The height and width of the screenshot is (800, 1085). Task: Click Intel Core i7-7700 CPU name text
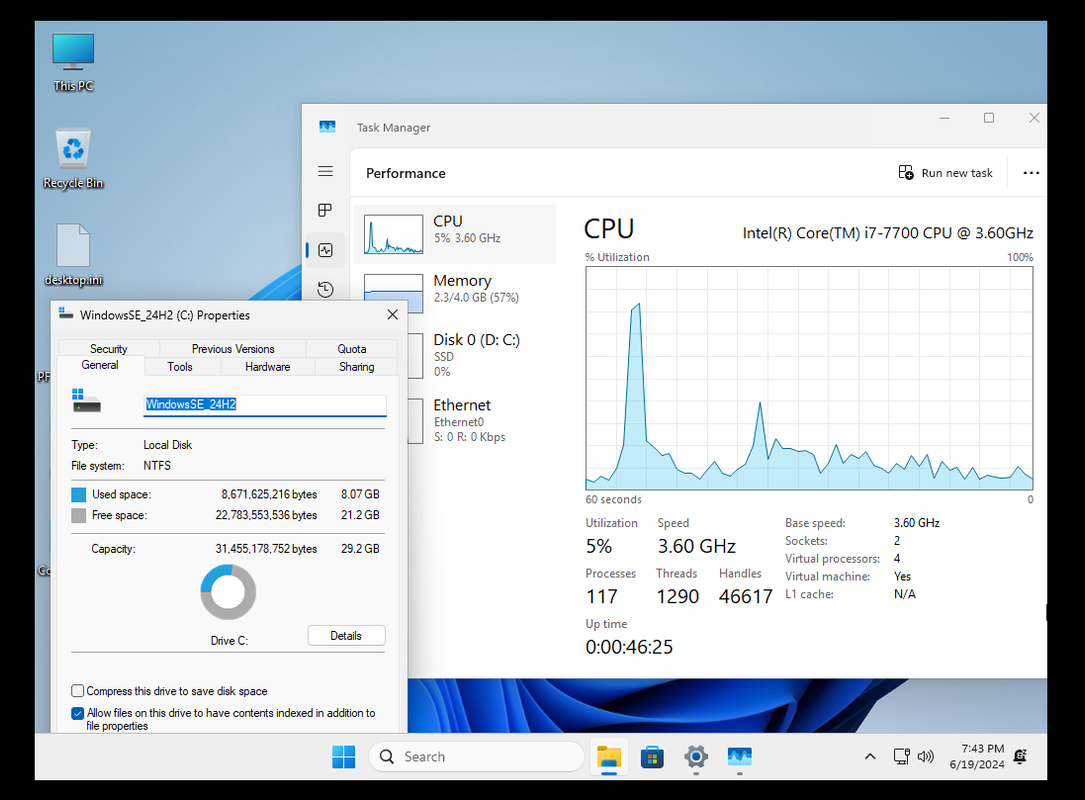tap(888, 233)
